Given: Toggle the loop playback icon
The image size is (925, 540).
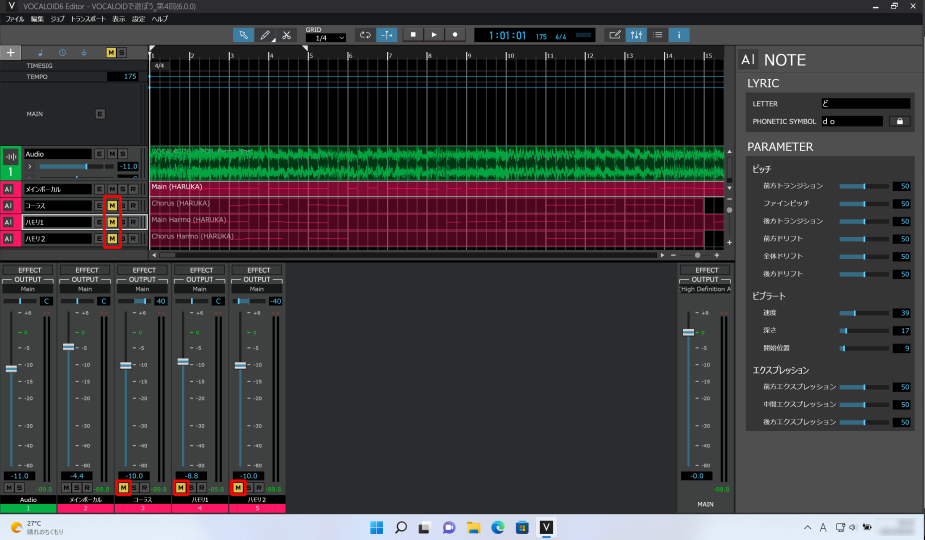Looking at the screenshot, I should (x=365, y=34).
